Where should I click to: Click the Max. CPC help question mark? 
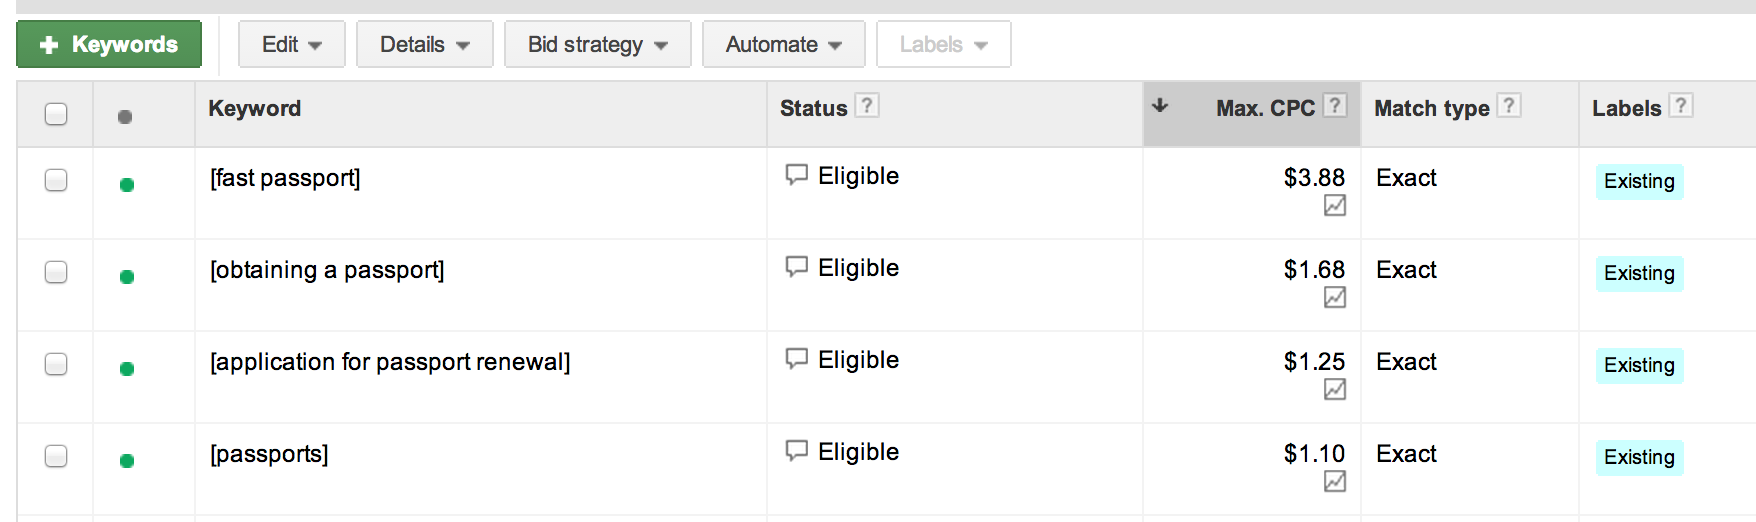click(1335, 105)
